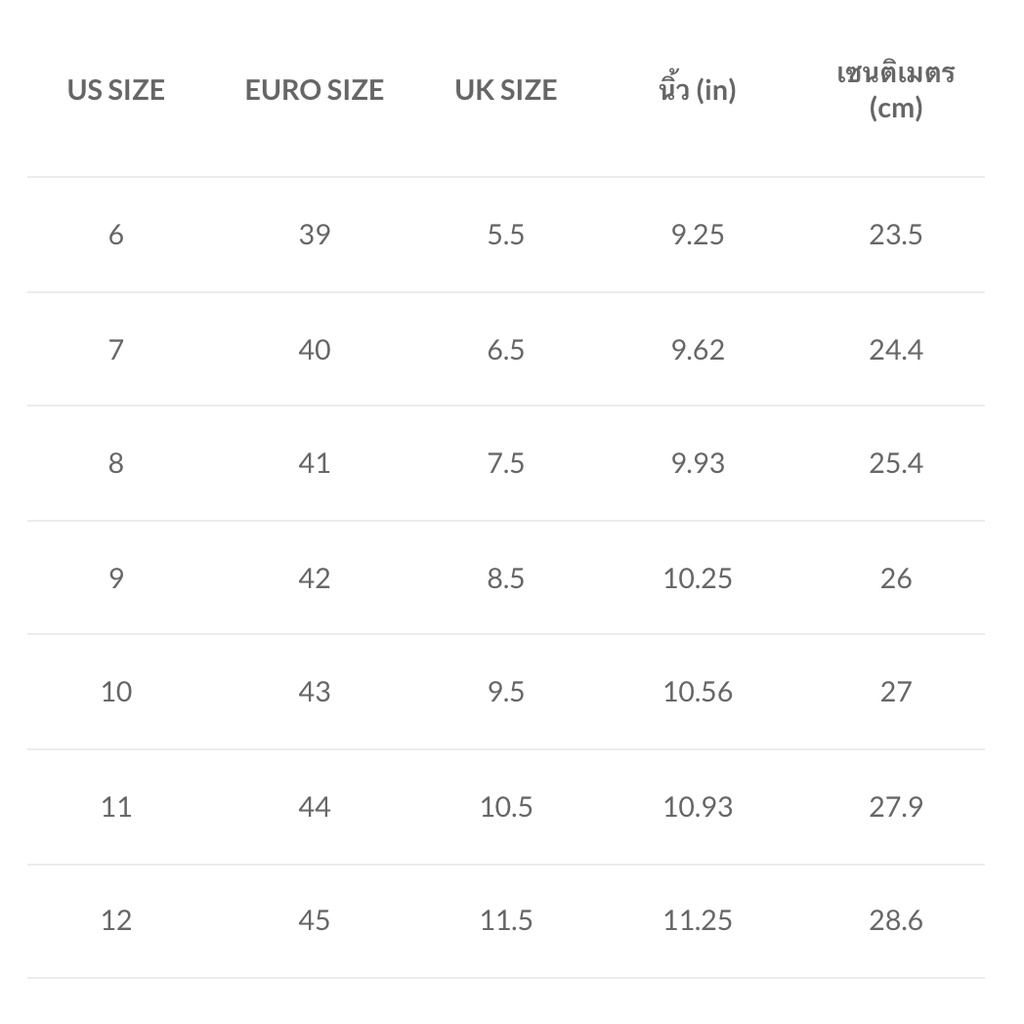
Task: Select the 27.9 cm cell
Action: click(x=895, y=807)
